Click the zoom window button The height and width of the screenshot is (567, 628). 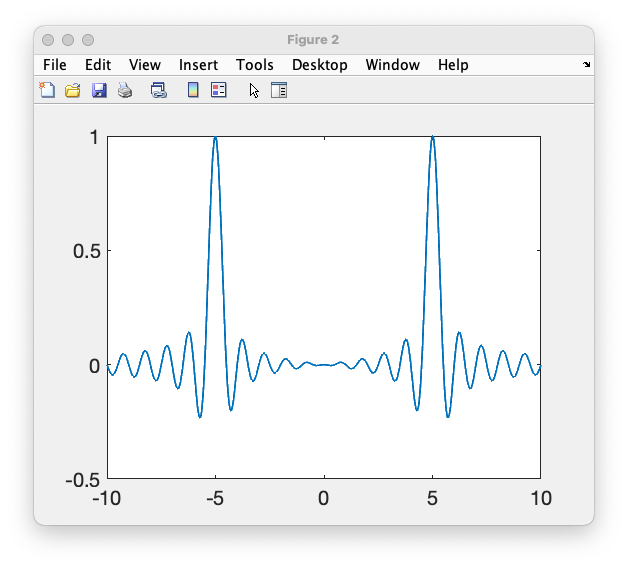(x=88, y=40)
